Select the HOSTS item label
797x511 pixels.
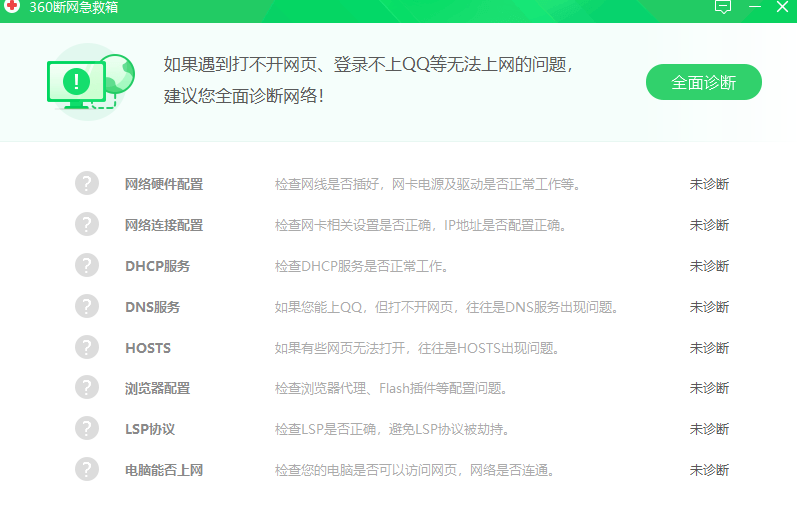148,348
